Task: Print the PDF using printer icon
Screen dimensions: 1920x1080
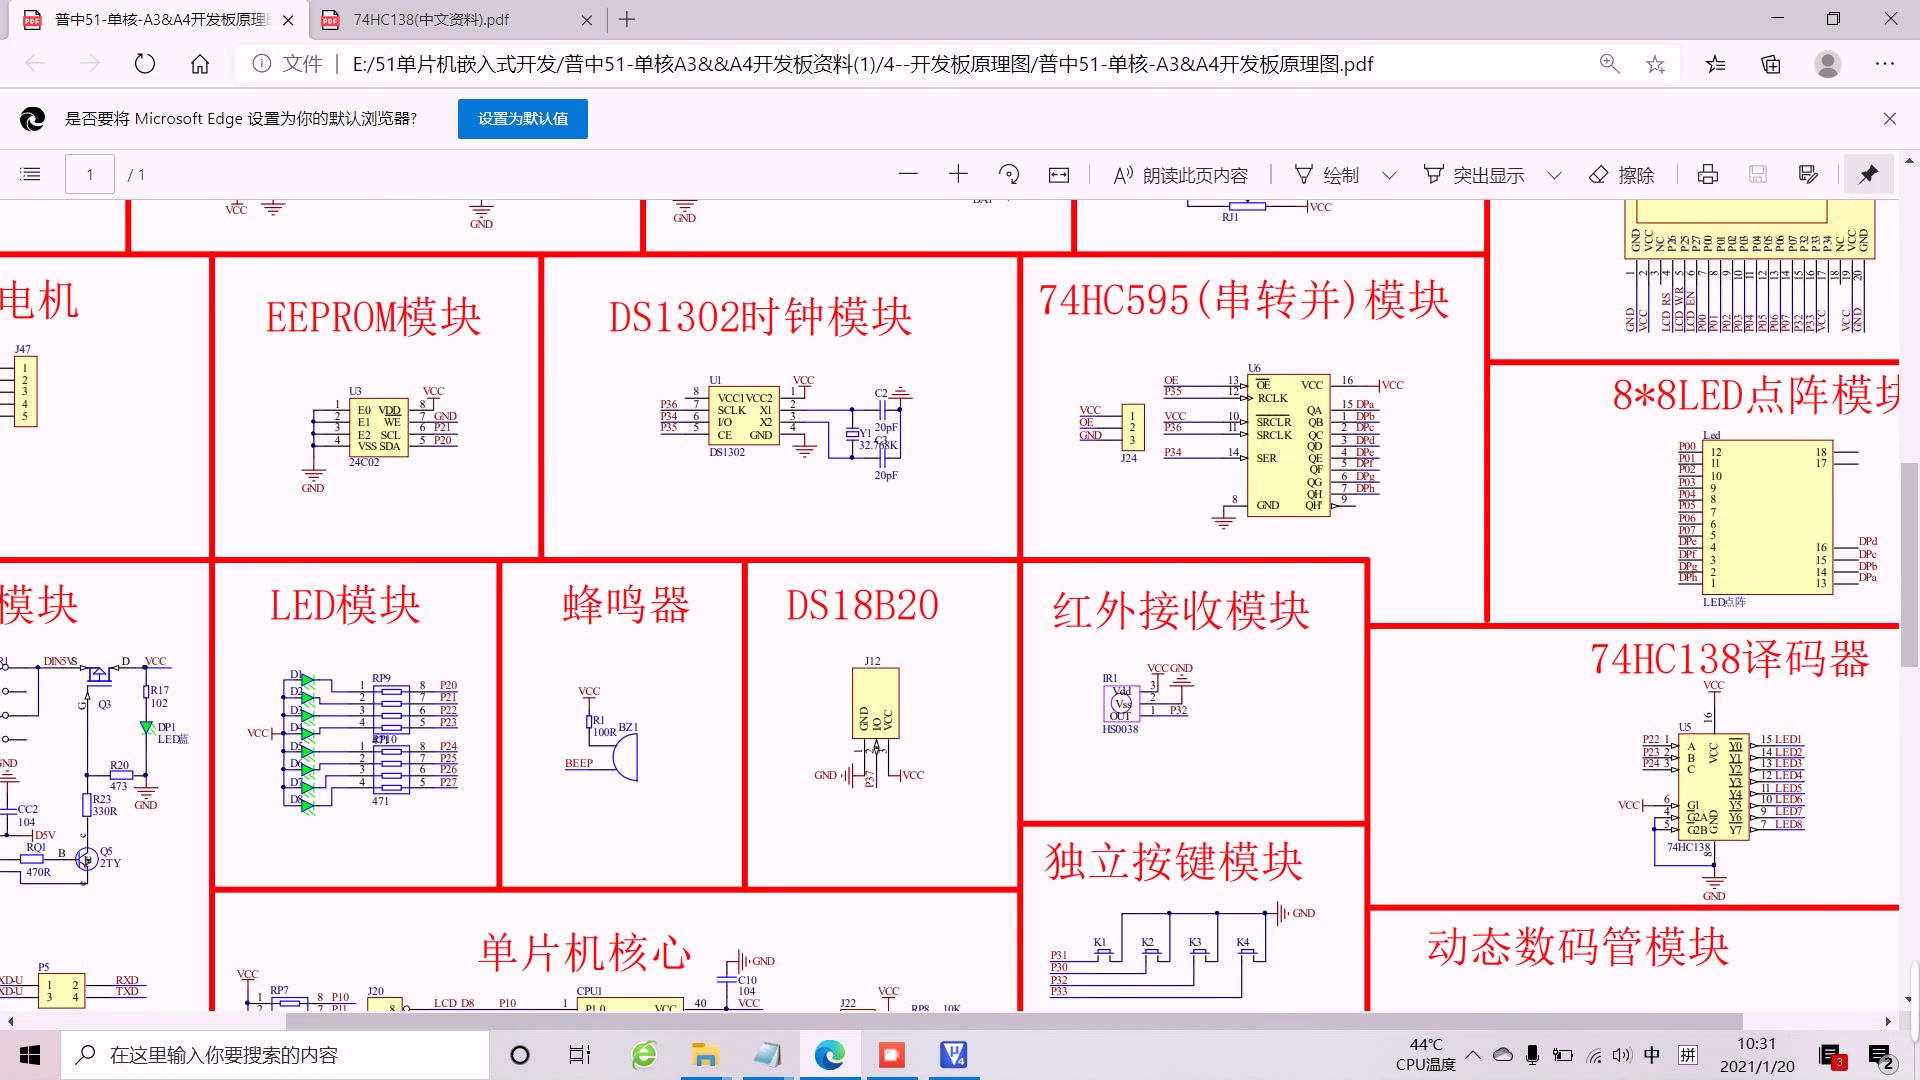Action: pos(1708,175)
